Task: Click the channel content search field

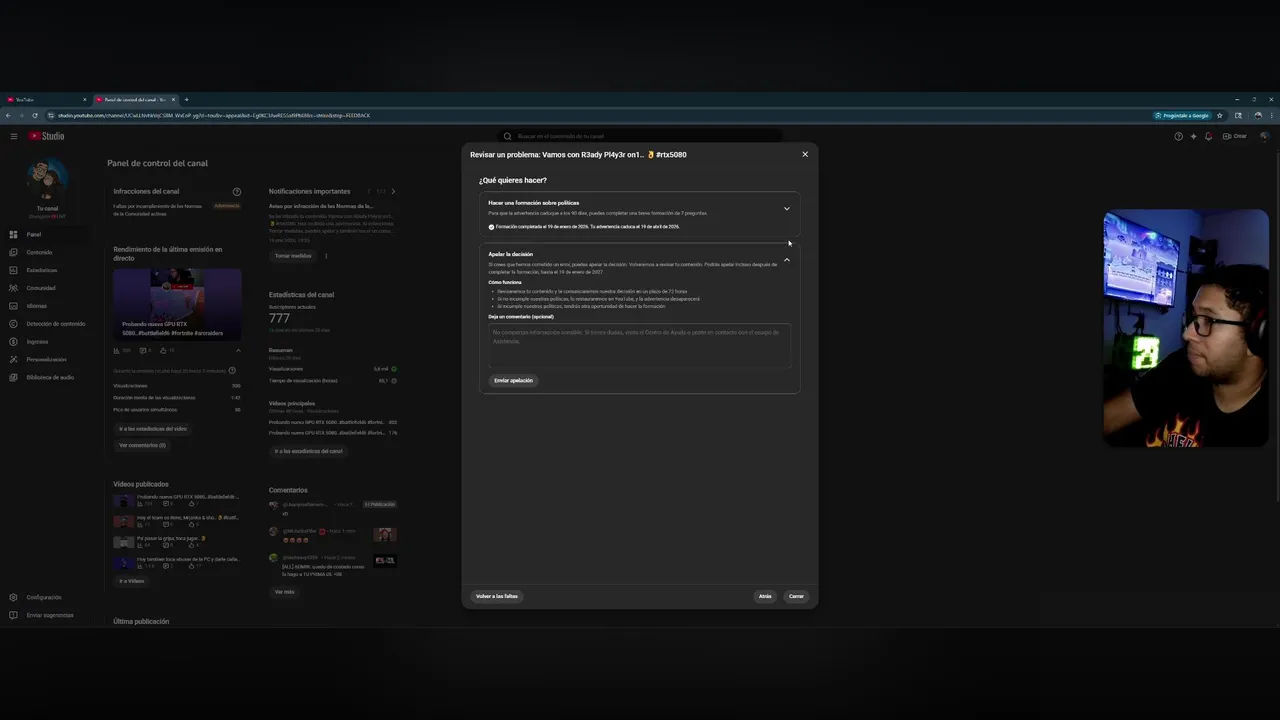Action: point(640,136)
